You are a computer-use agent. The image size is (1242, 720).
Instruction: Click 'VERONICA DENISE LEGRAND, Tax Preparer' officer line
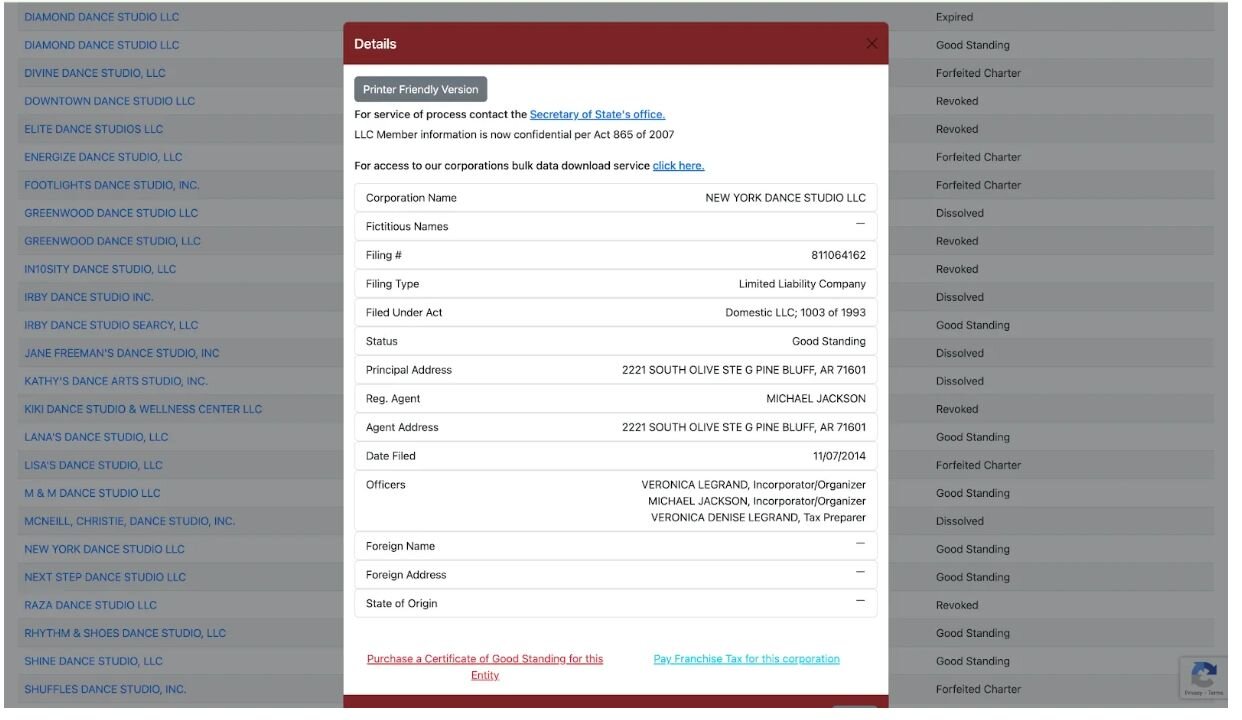[758, 517]
